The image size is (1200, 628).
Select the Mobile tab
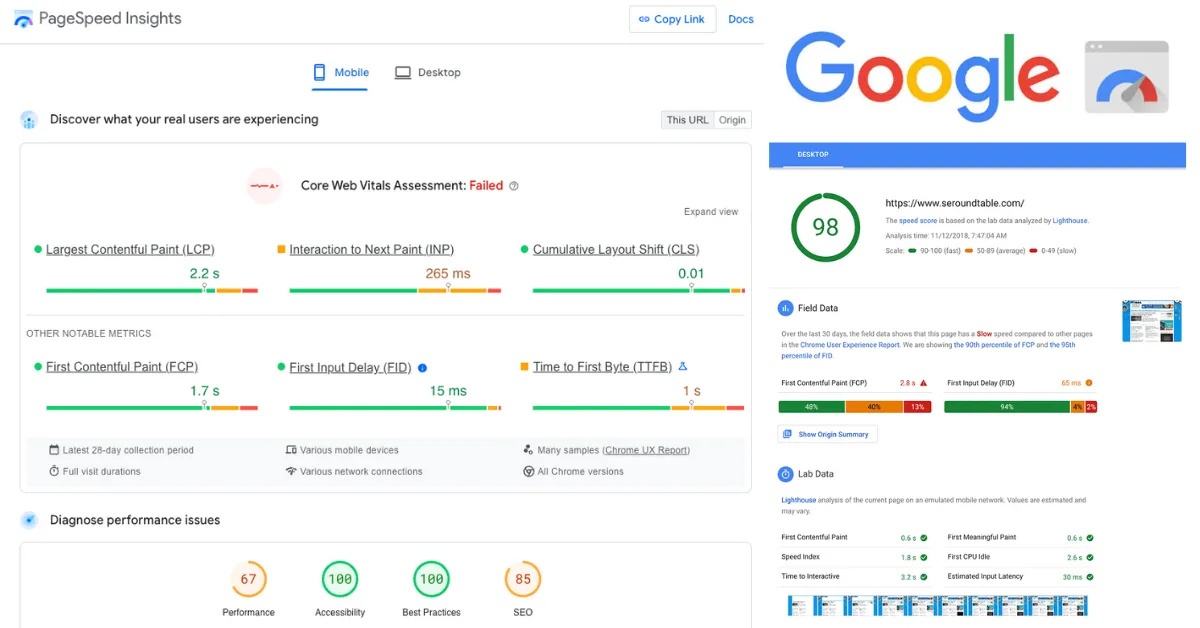click(x=339, y=72)
